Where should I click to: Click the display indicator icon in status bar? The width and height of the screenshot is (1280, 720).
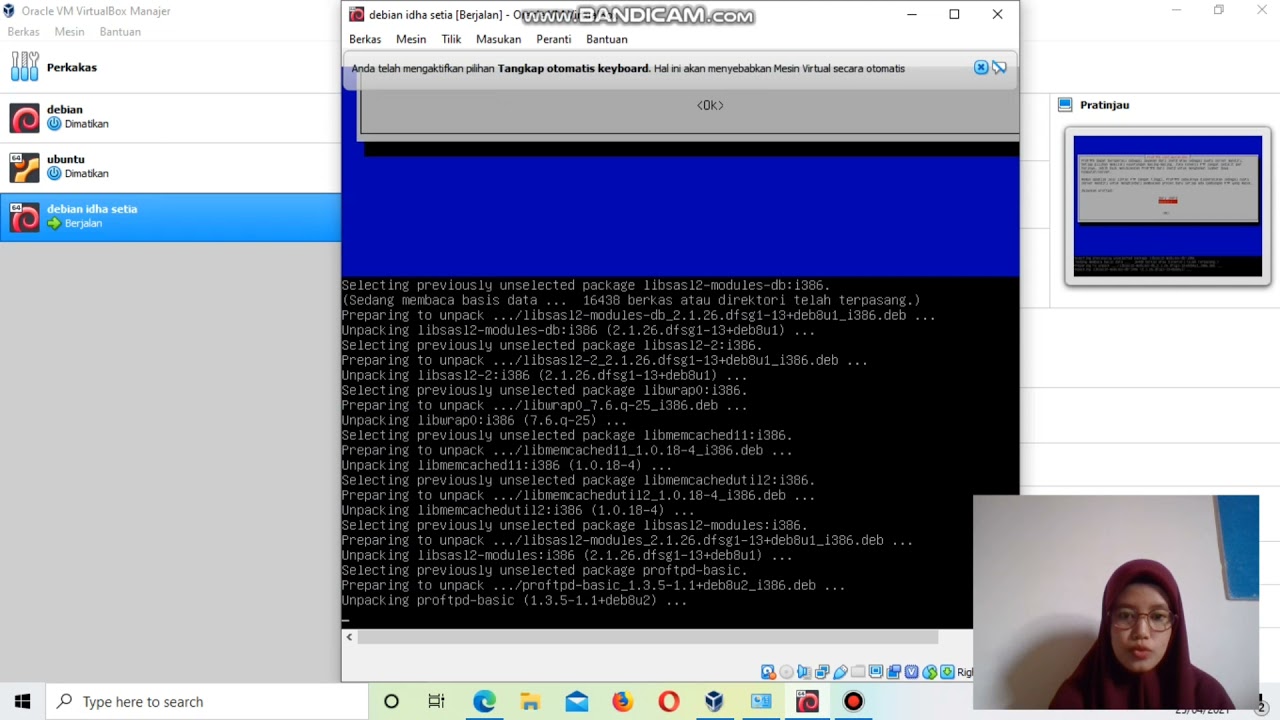point(876,672)
